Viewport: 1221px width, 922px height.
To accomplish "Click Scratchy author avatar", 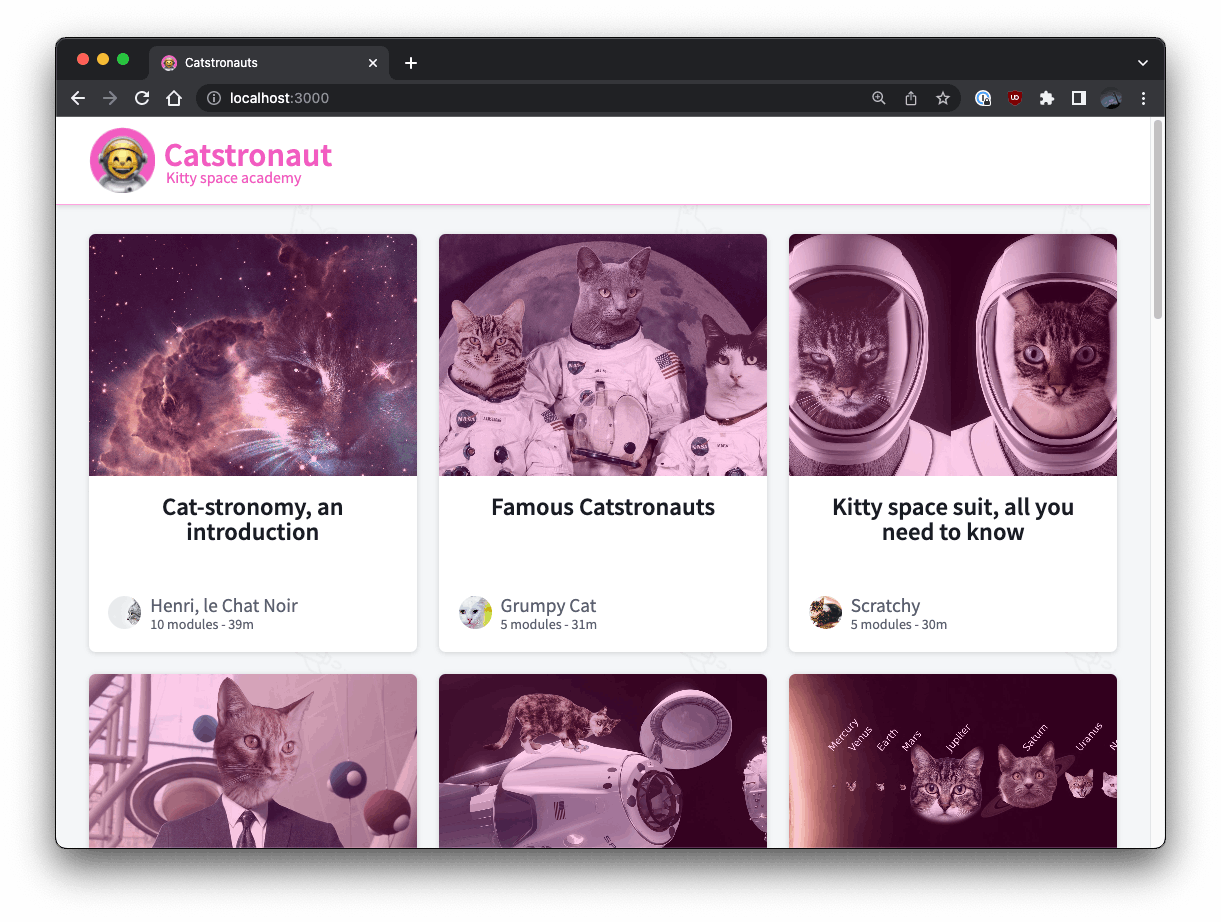I will [x=825, y=612].
